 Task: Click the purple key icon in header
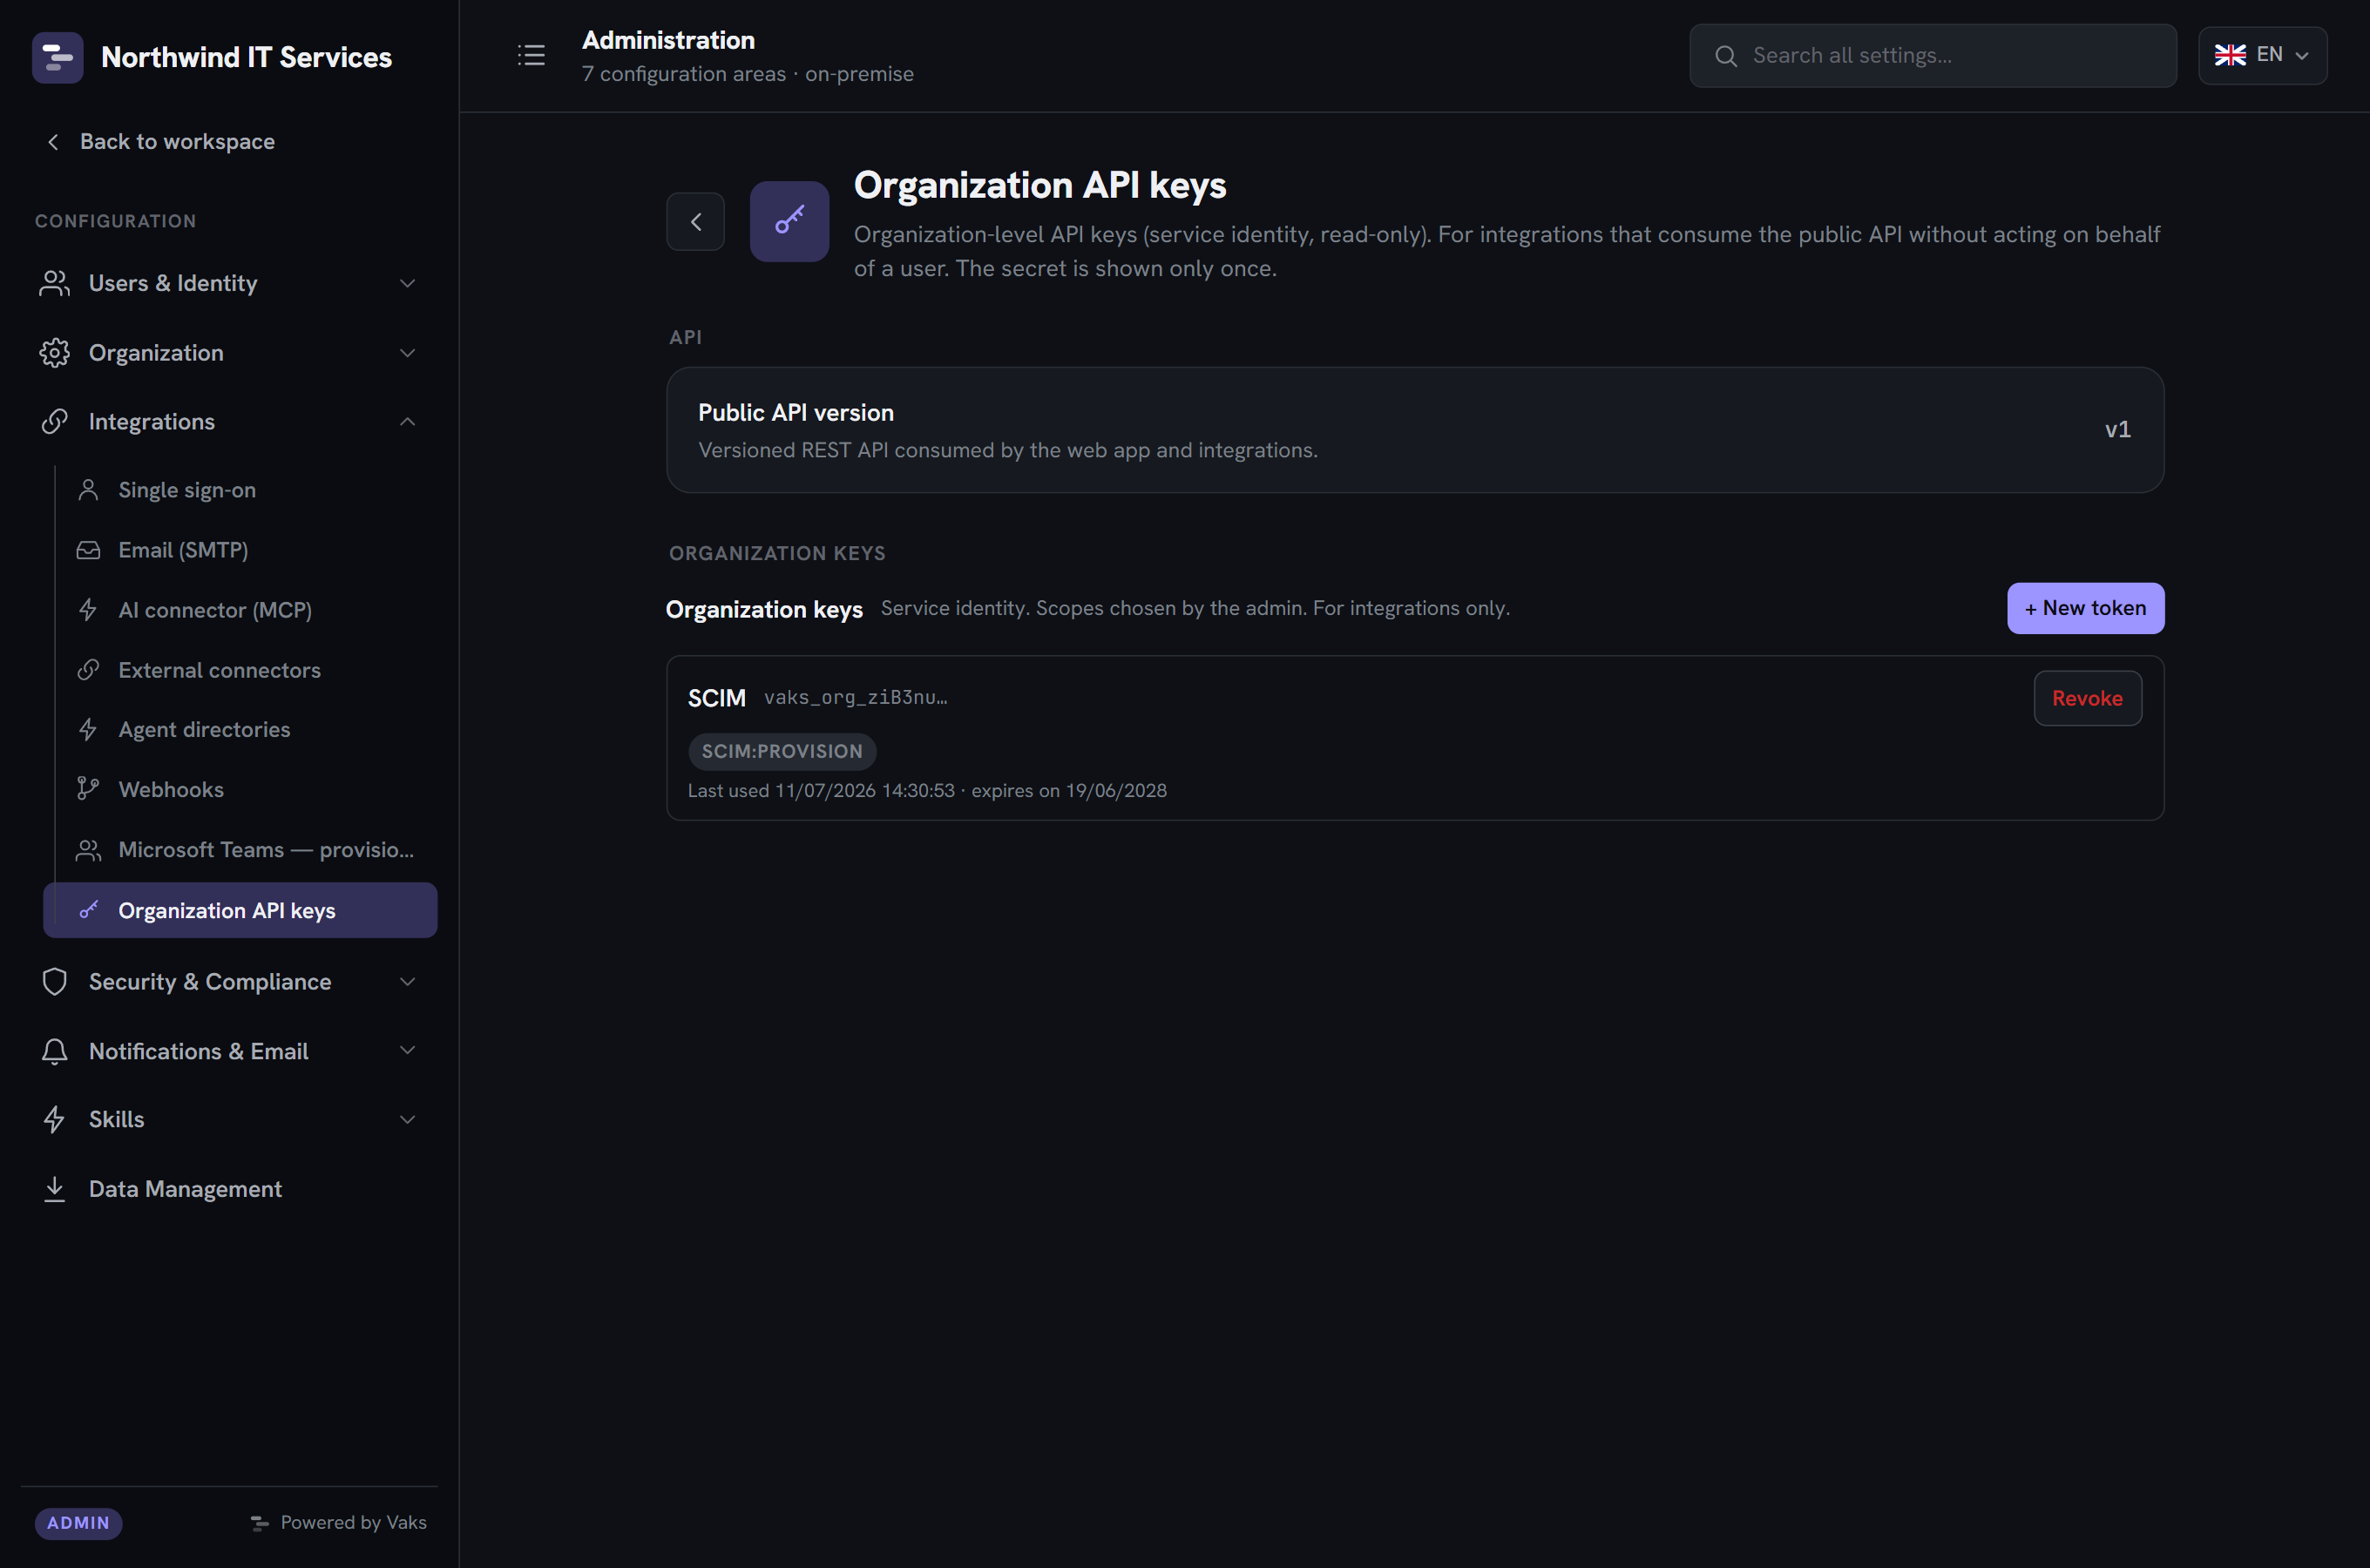pyautogui.click(x=789, y=221)
